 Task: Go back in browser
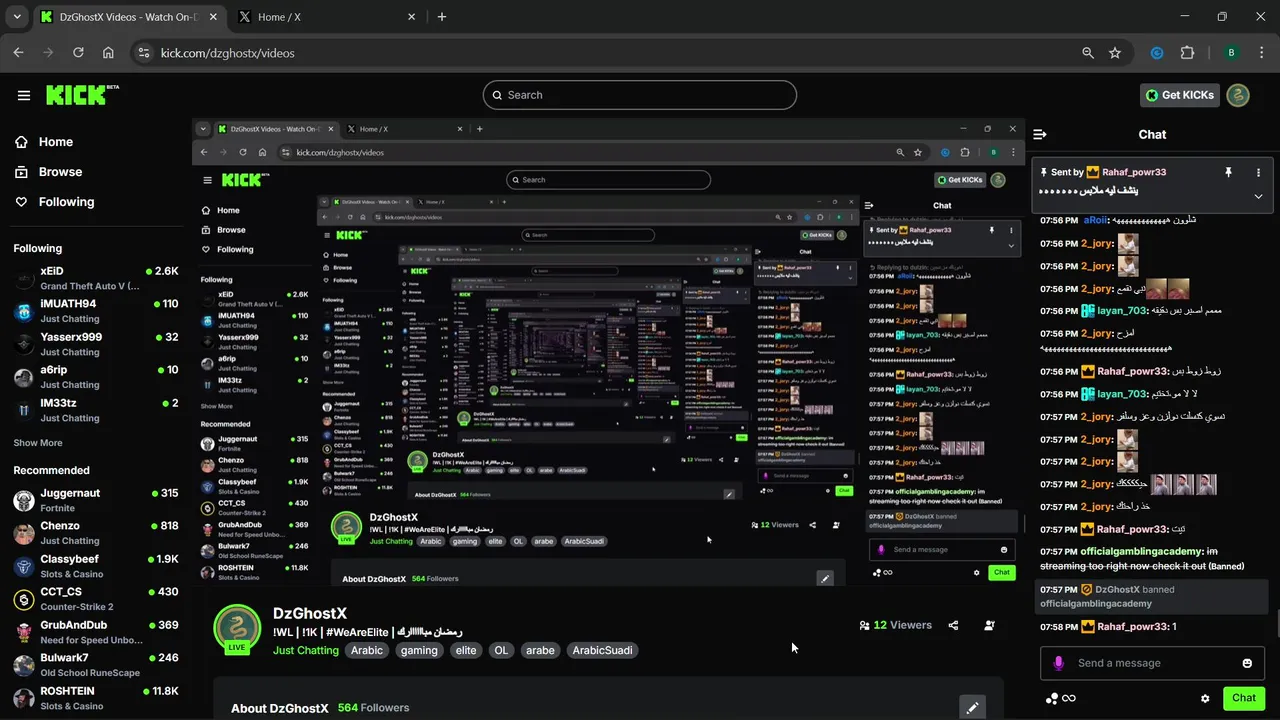(x=18, y=53)
